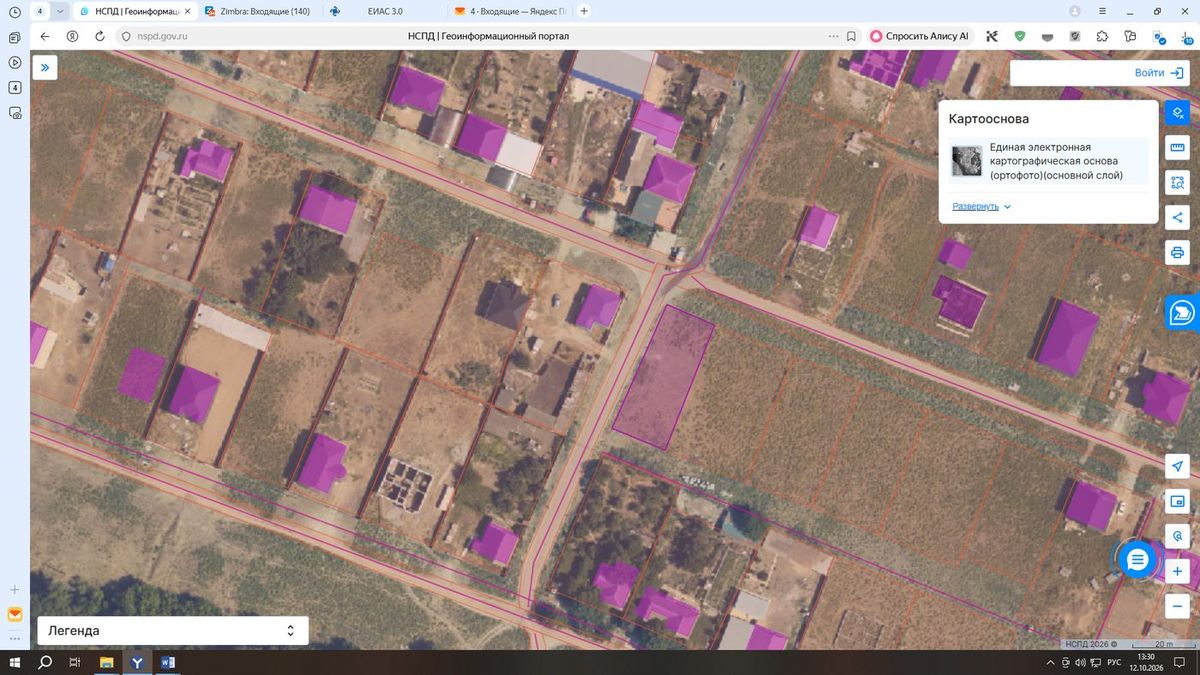Ask Alice AI via Спросить Алису AI
Viewport: 1200px width, 675px height.
919,36
